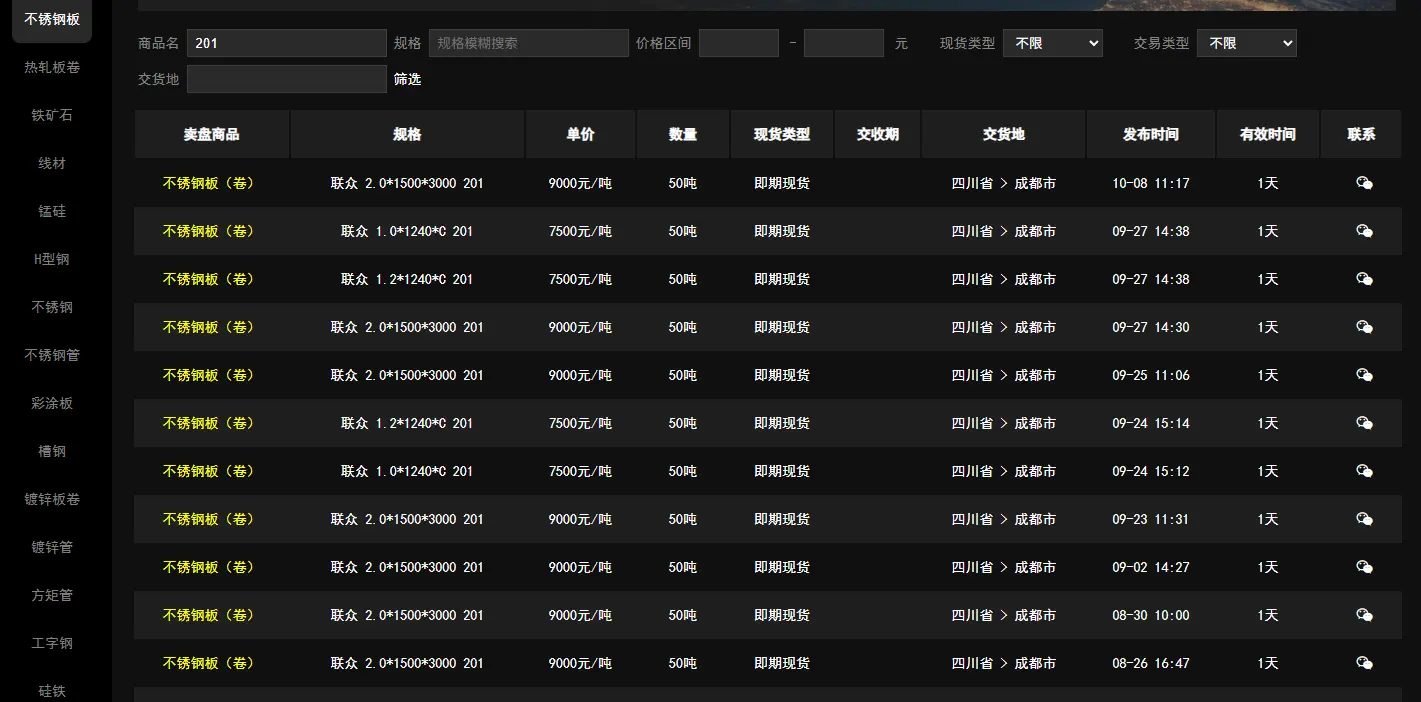
Task: Open first 不锈钢板（卷） product link
Action: coord(209,183)
